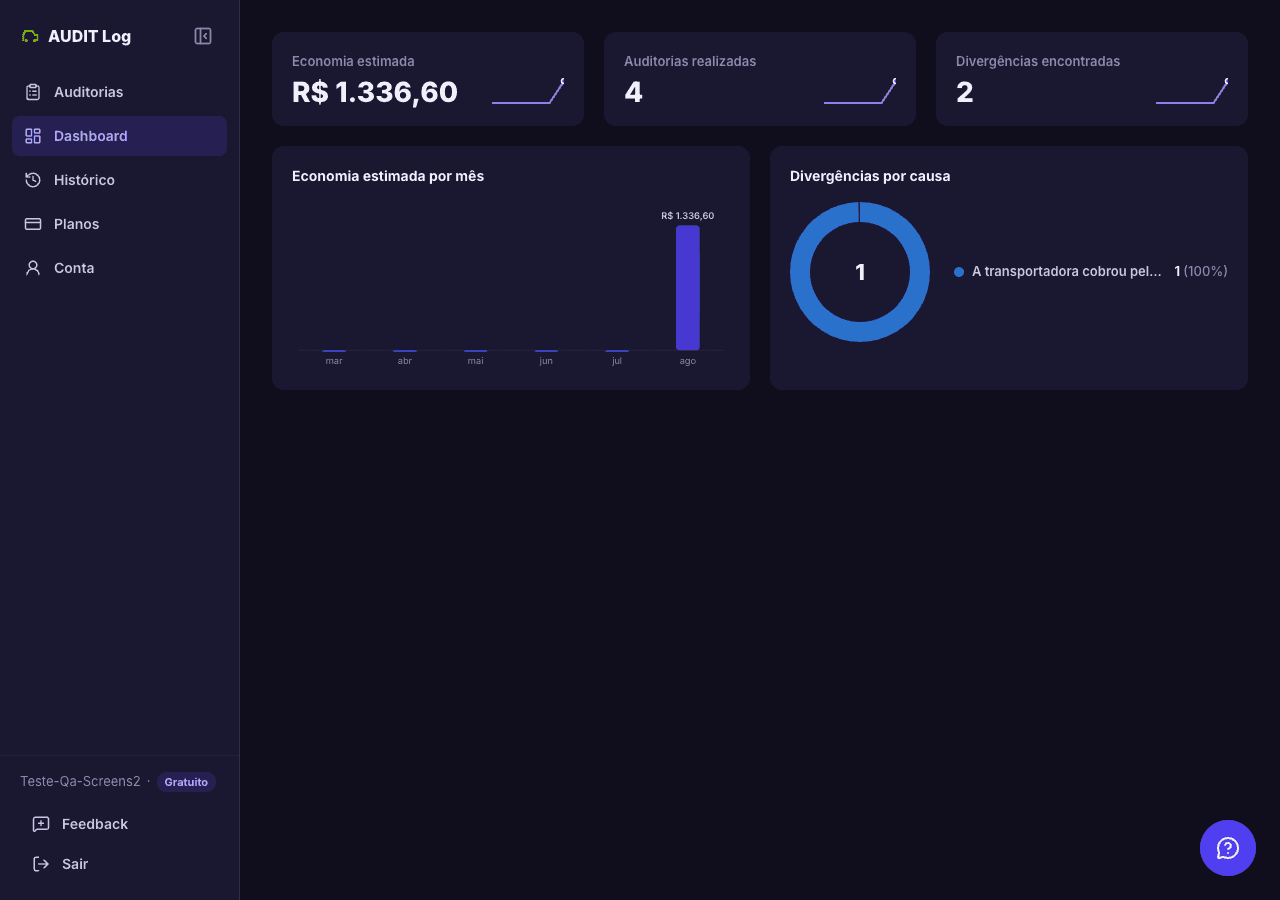Click the blue legend color dot
The image size is (1280, 900).
(x=959, y=272)
